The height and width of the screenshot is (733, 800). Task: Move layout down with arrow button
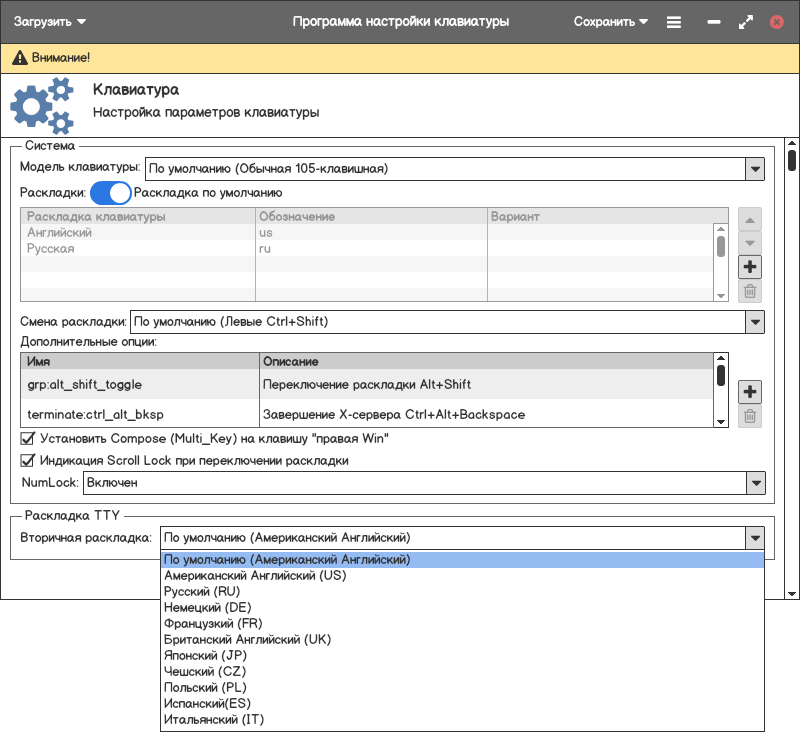pos(750,243)
